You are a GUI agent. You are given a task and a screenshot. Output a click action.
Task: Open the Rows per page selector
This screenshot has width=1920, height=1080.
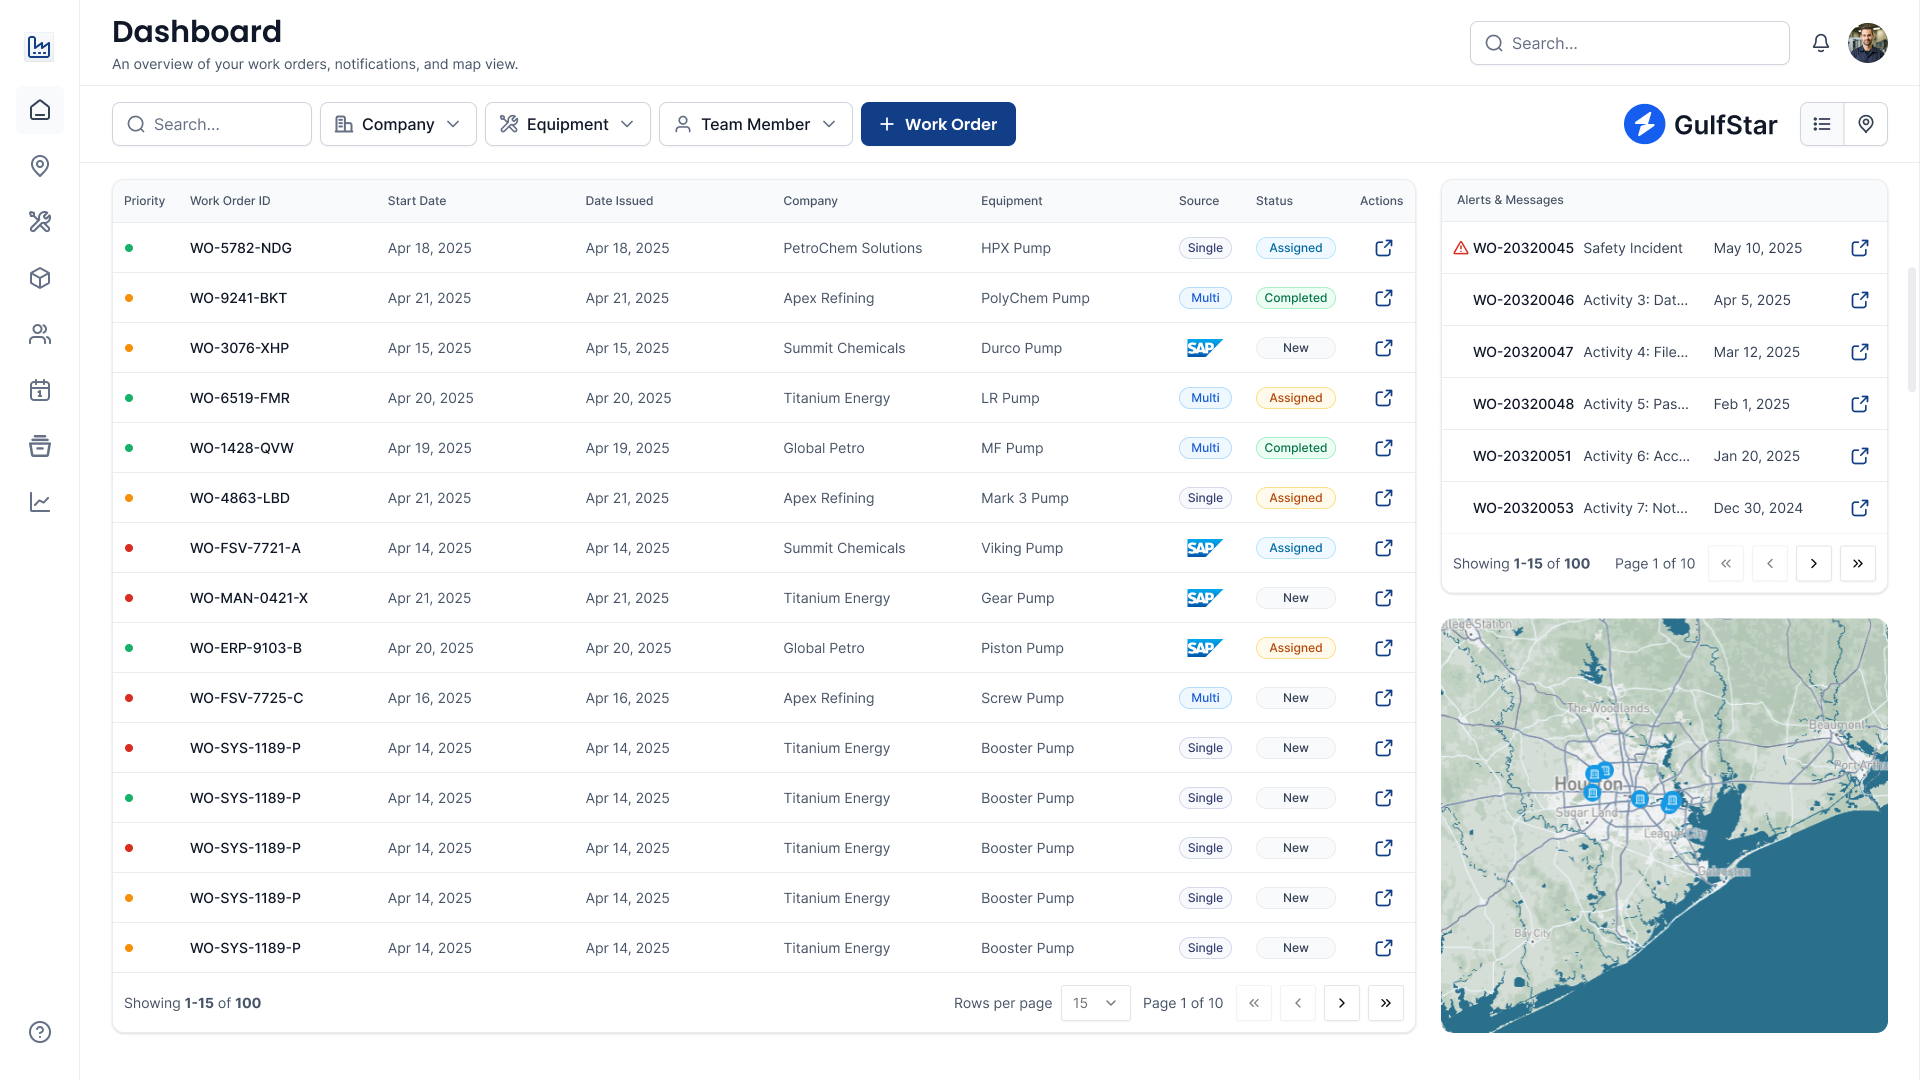point(1095,1003)
